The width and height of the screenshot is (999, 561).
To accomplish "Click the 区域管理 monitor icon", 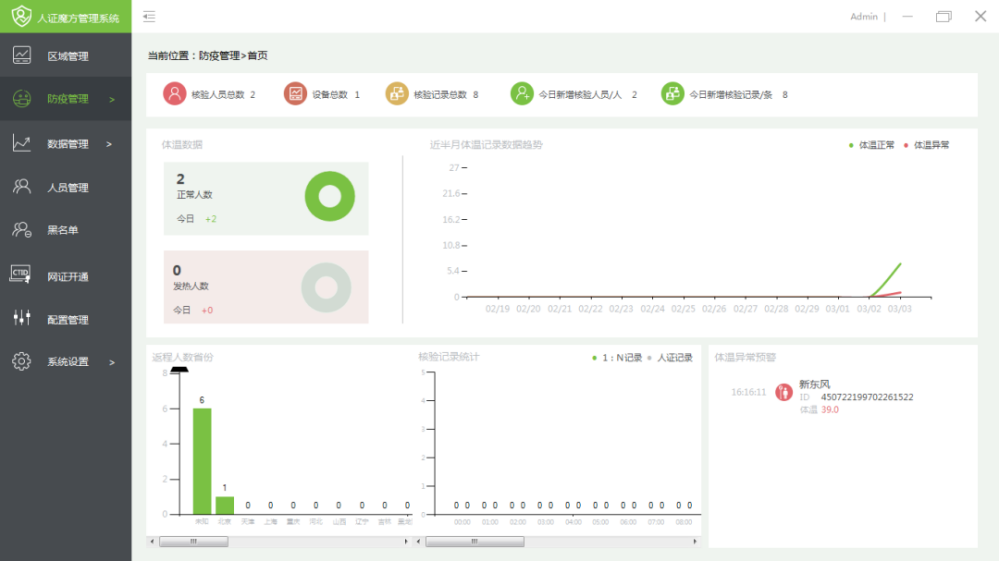I will pyautogui.click(x=22, y=56).
